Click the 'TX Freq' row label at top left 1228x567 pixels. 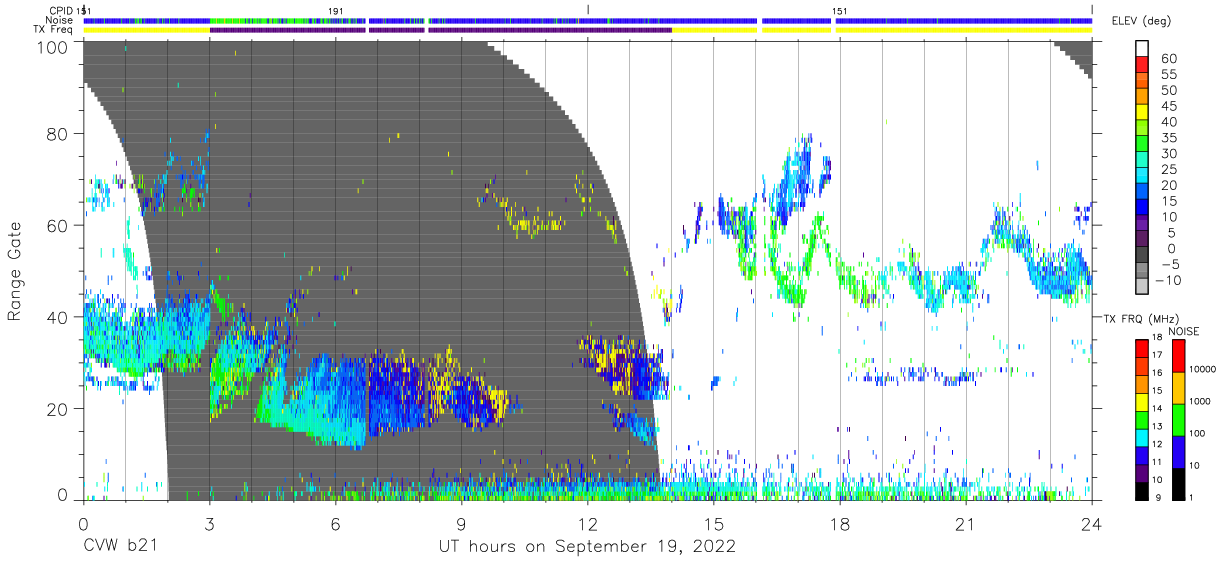[54, 30]
